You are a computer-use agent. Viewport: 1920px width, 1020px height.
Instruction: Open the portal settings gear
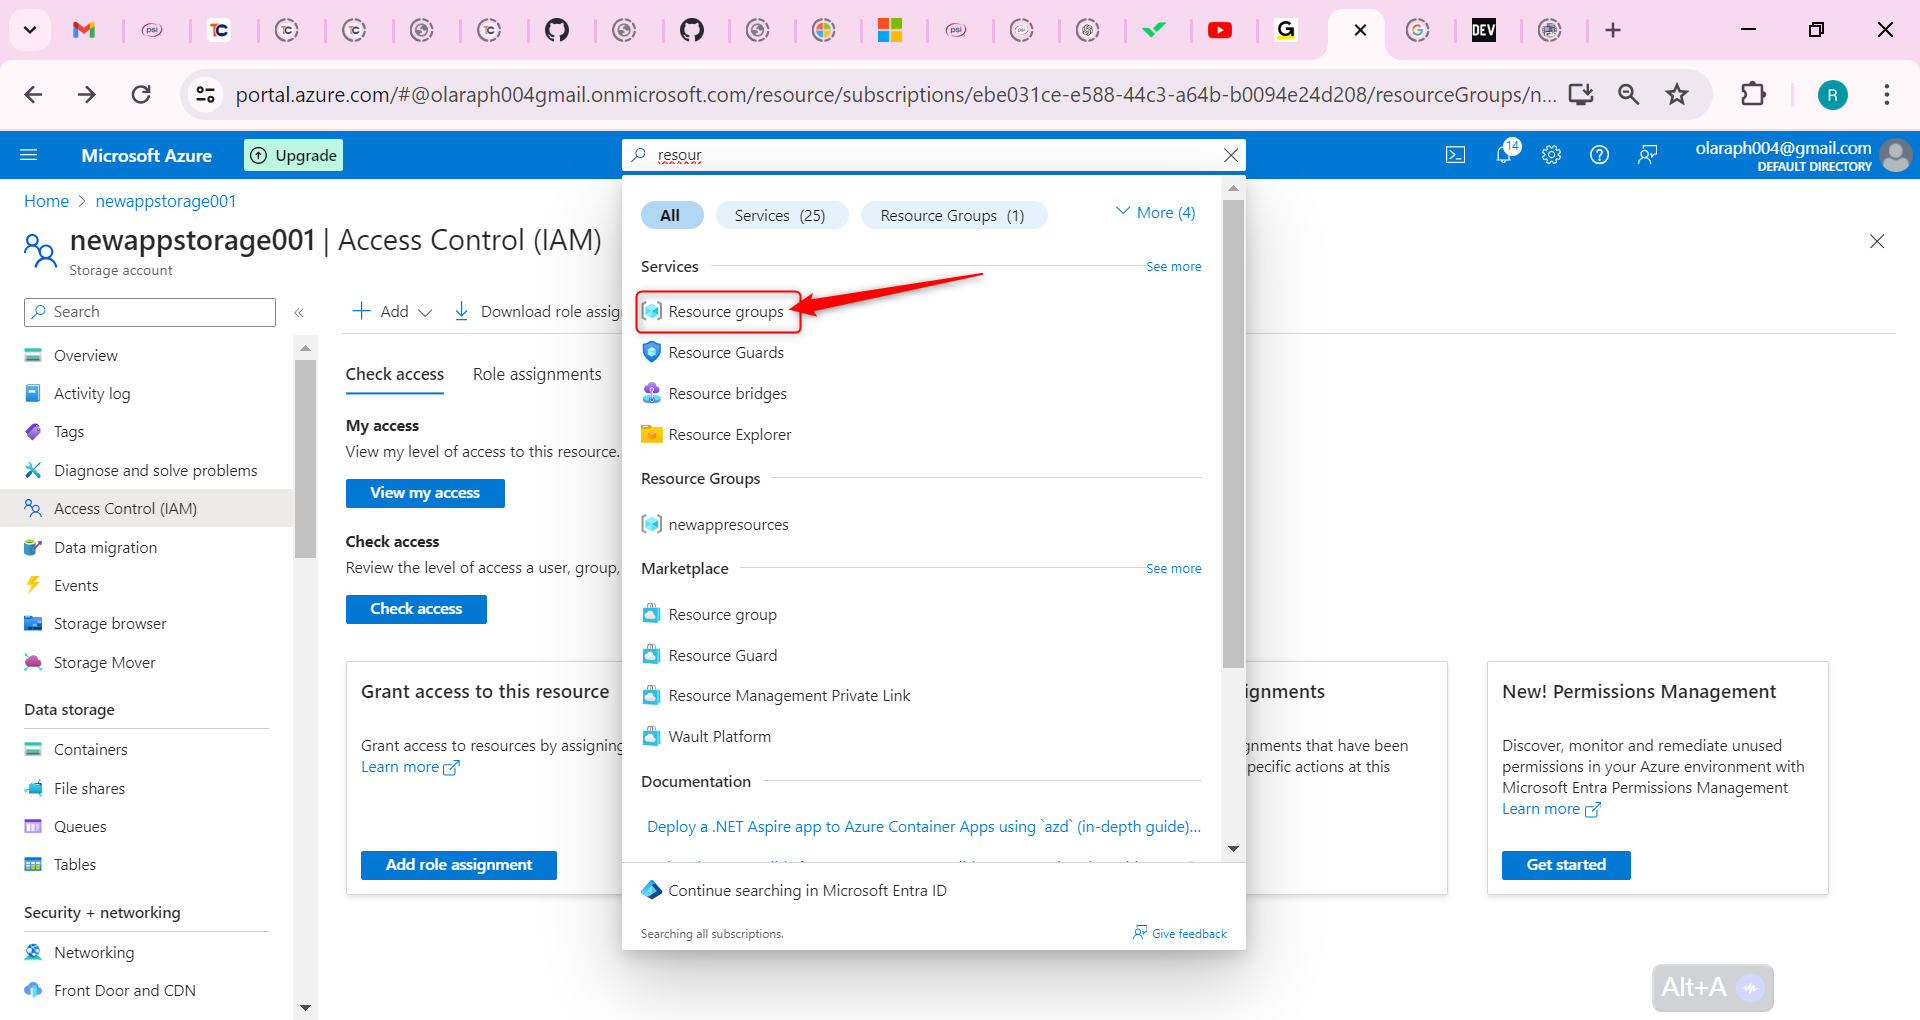[1551, 155]
